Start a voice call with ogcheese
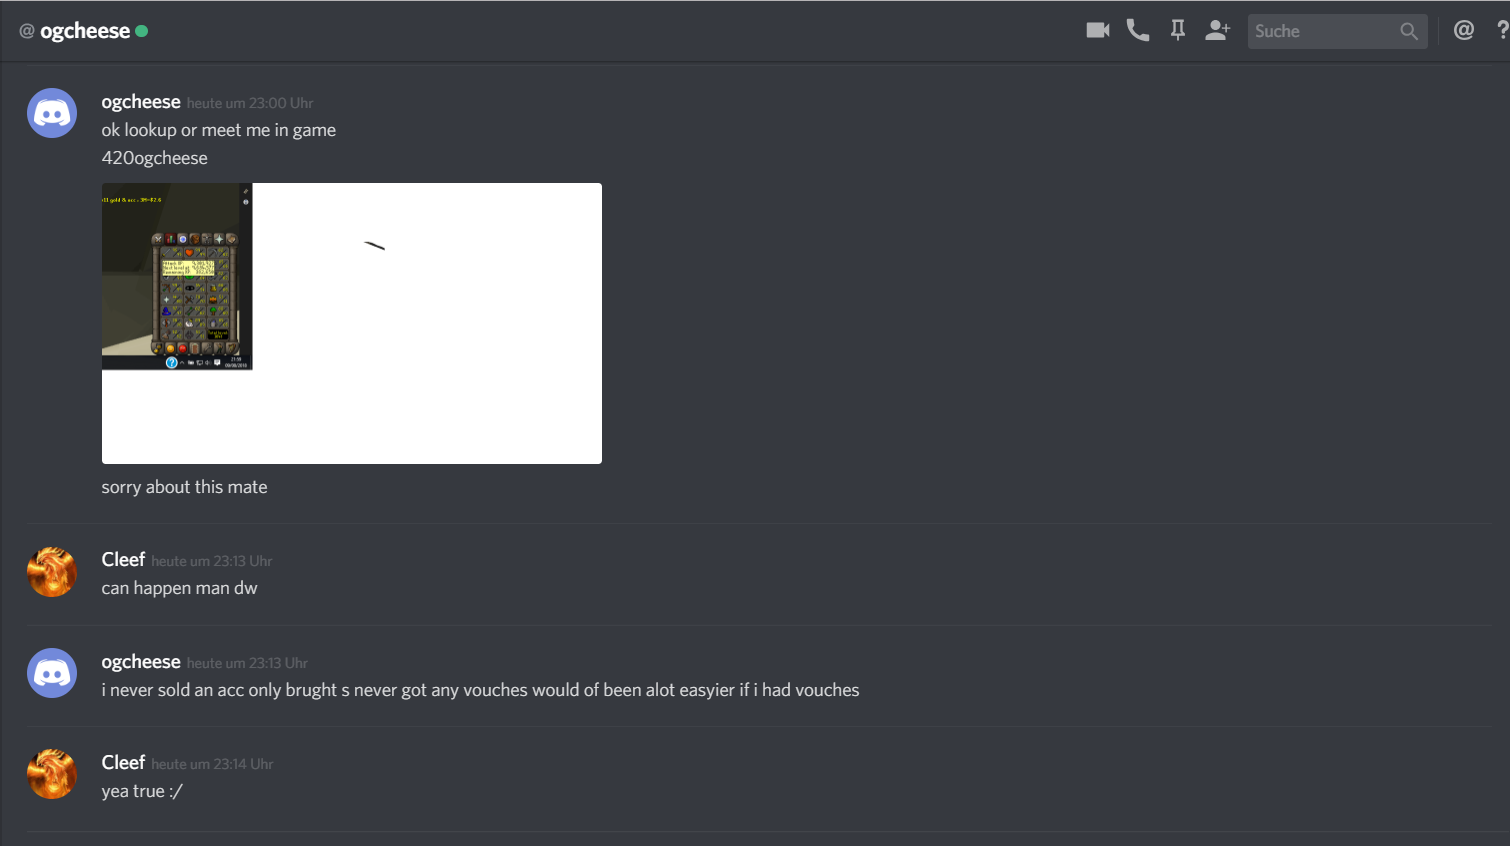Viewport: 1510px width, 846px height. (1138, 30)
